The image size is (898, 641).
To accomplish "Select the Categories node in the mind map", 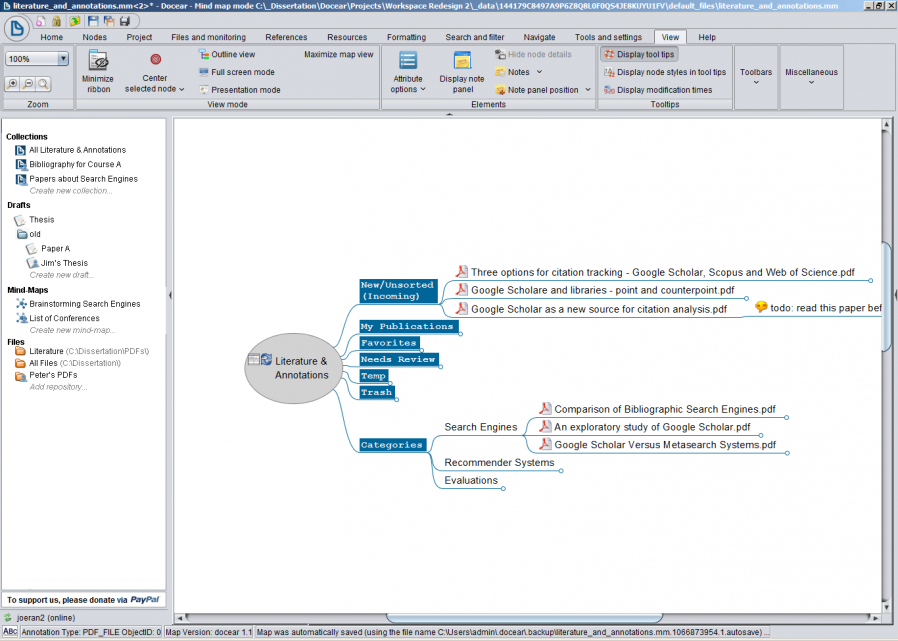I will 392,445.
